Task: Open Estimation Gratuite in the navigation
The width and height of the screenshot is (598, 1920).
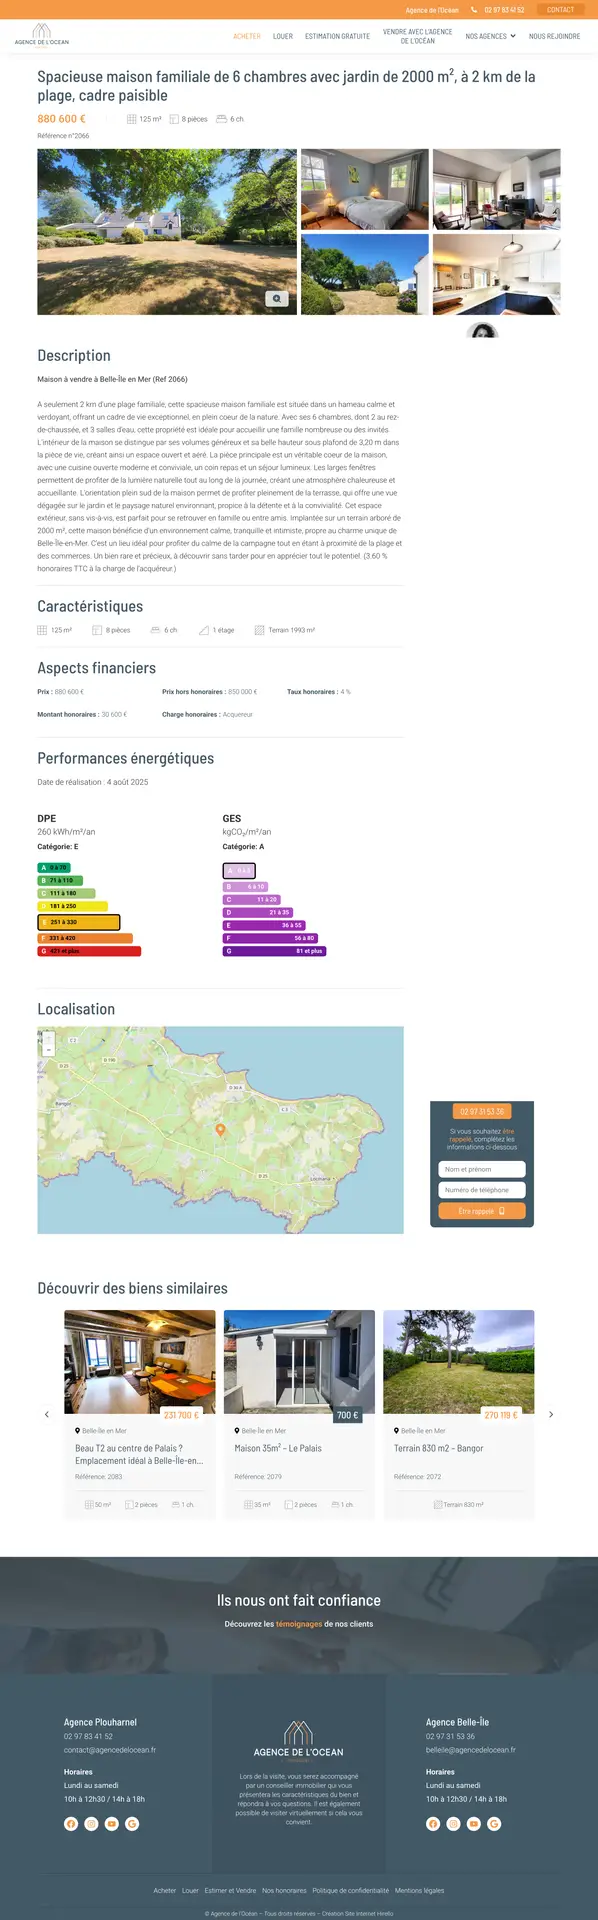Action: coord(337,36)
